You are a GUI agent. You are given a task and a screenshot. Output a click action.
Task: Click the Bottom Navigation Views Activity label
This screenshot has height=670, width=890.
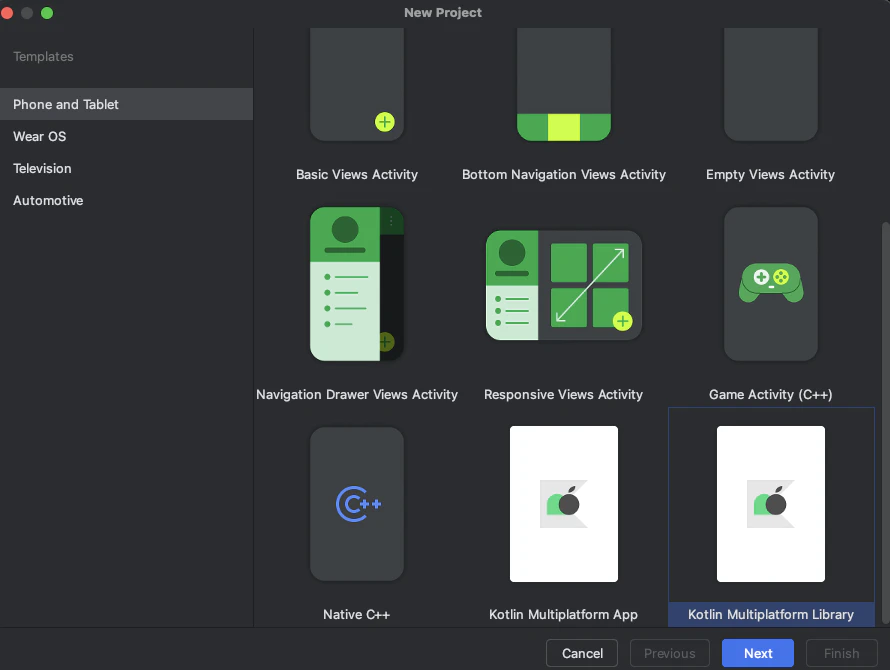[x=564, y=174]
